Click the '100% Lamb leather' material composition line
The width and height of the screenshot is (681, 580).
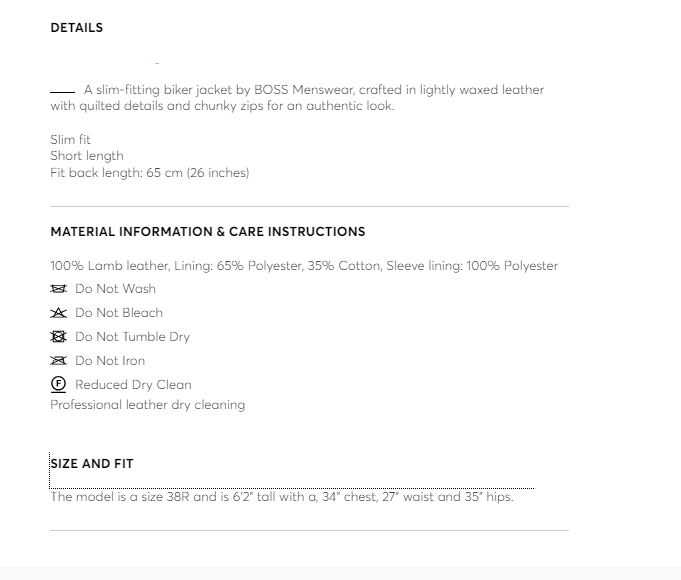point(304,266)
